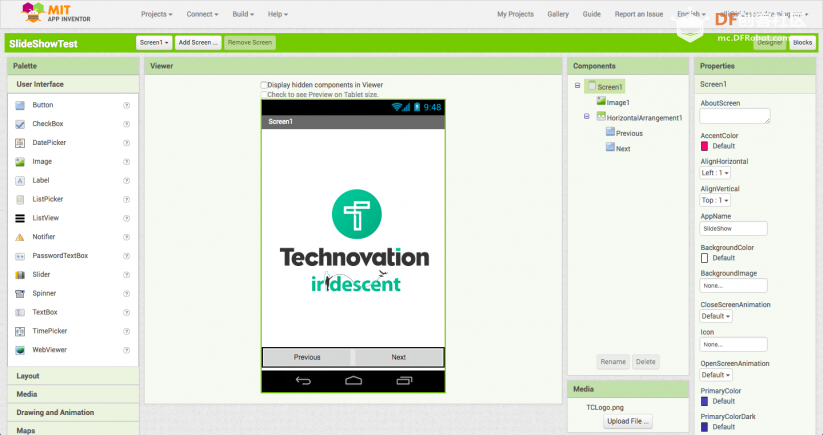Select the PasswordTextBox palette icon

[20, 256]
